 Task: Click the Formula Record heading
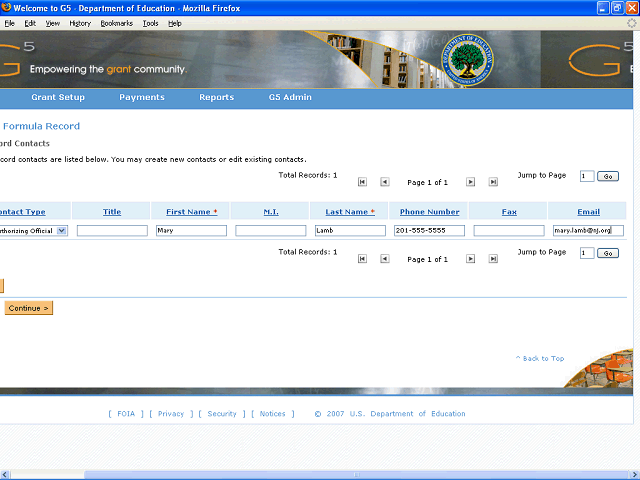click(x=41, y=126)
